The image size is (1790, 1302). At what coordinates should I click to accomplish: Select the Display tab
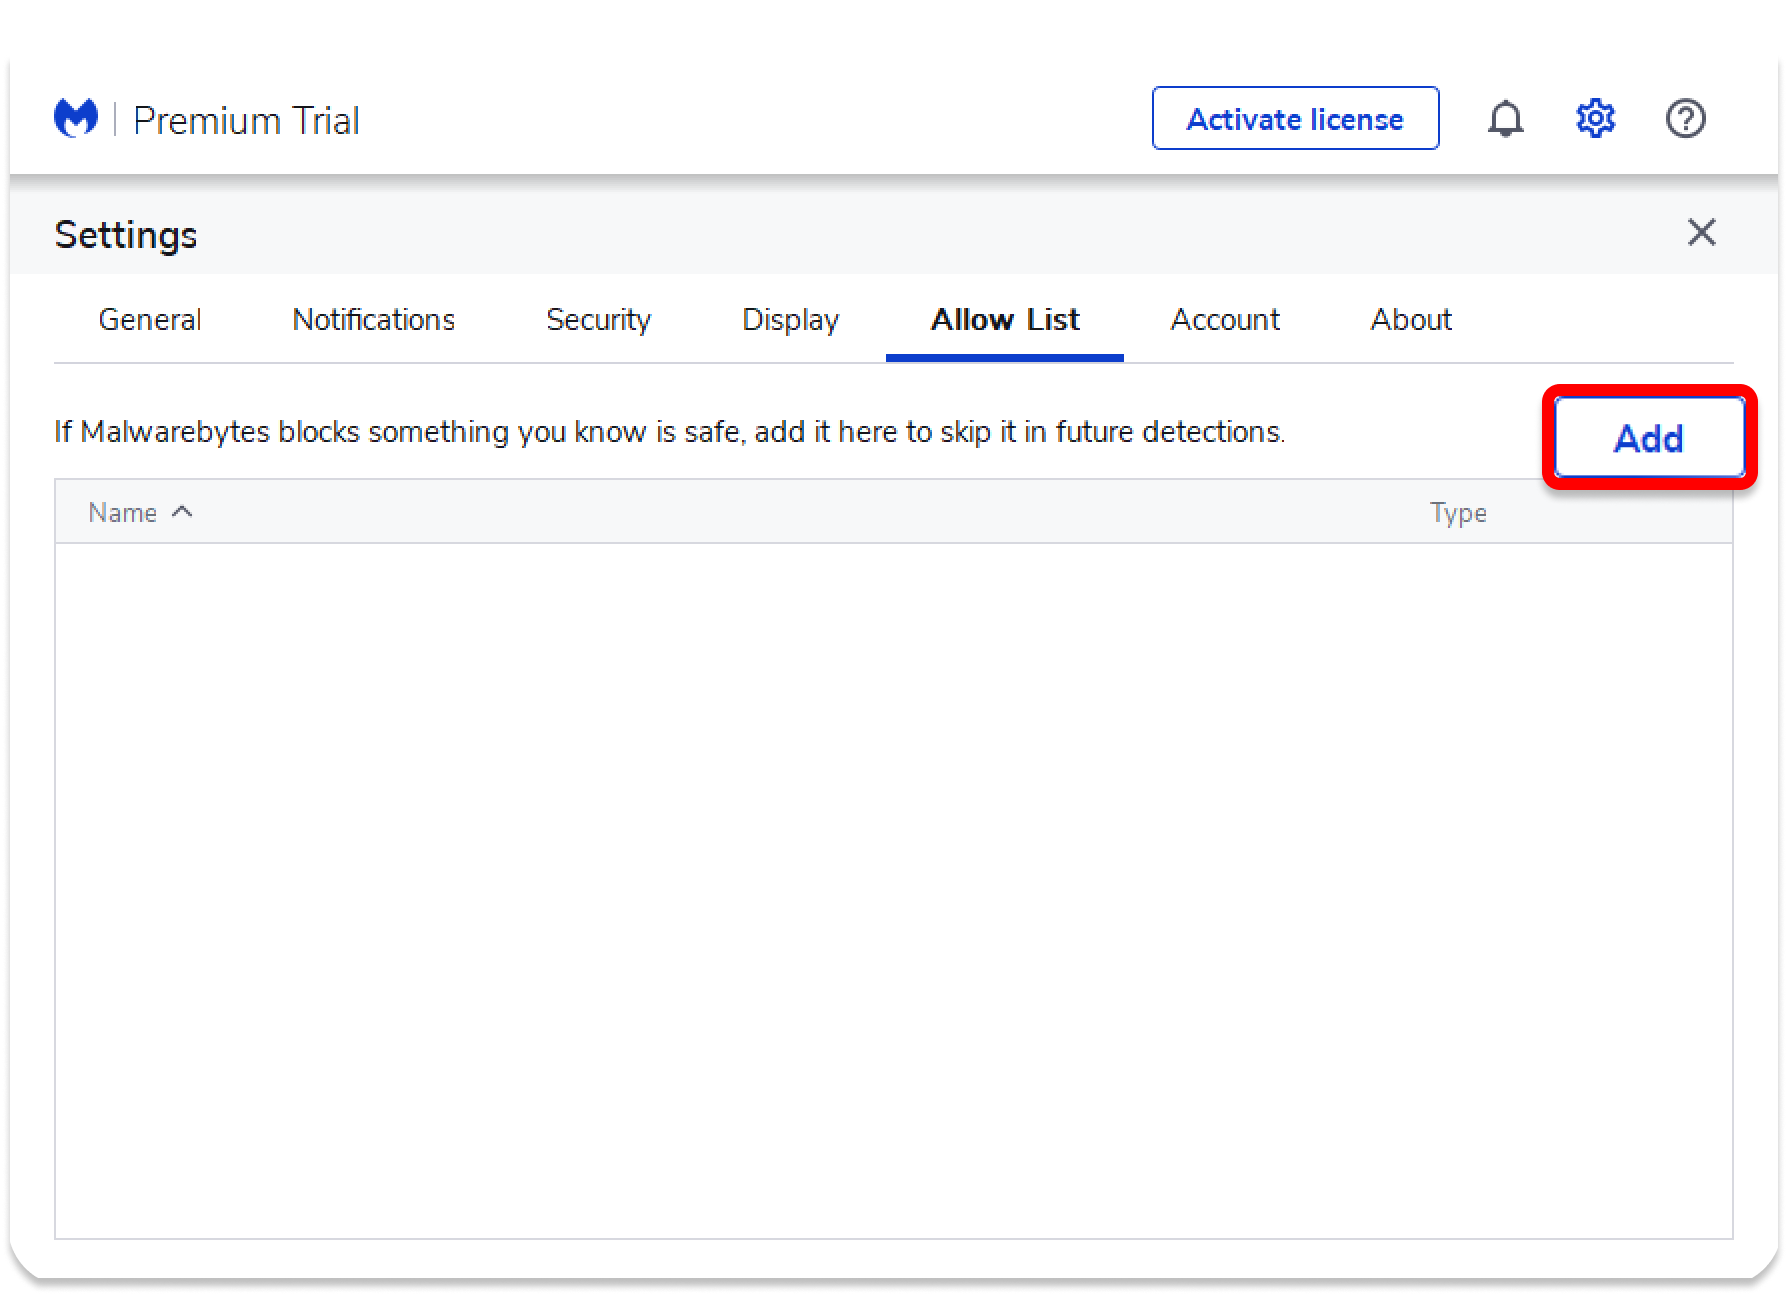[x=790, y=320]
